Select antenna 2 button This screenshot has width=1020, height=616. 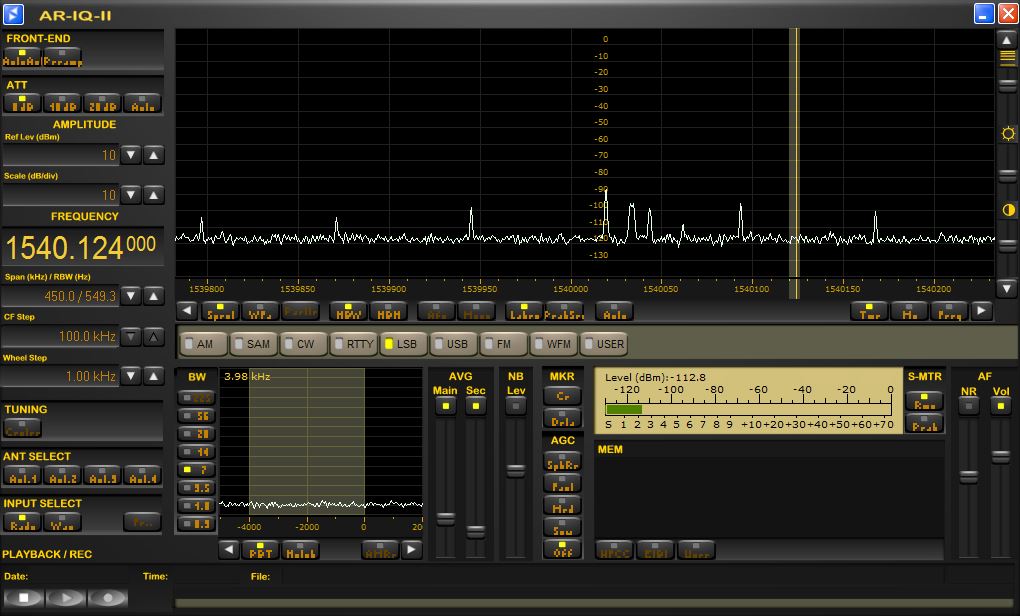pyautogui.click(x=62, y=475)
